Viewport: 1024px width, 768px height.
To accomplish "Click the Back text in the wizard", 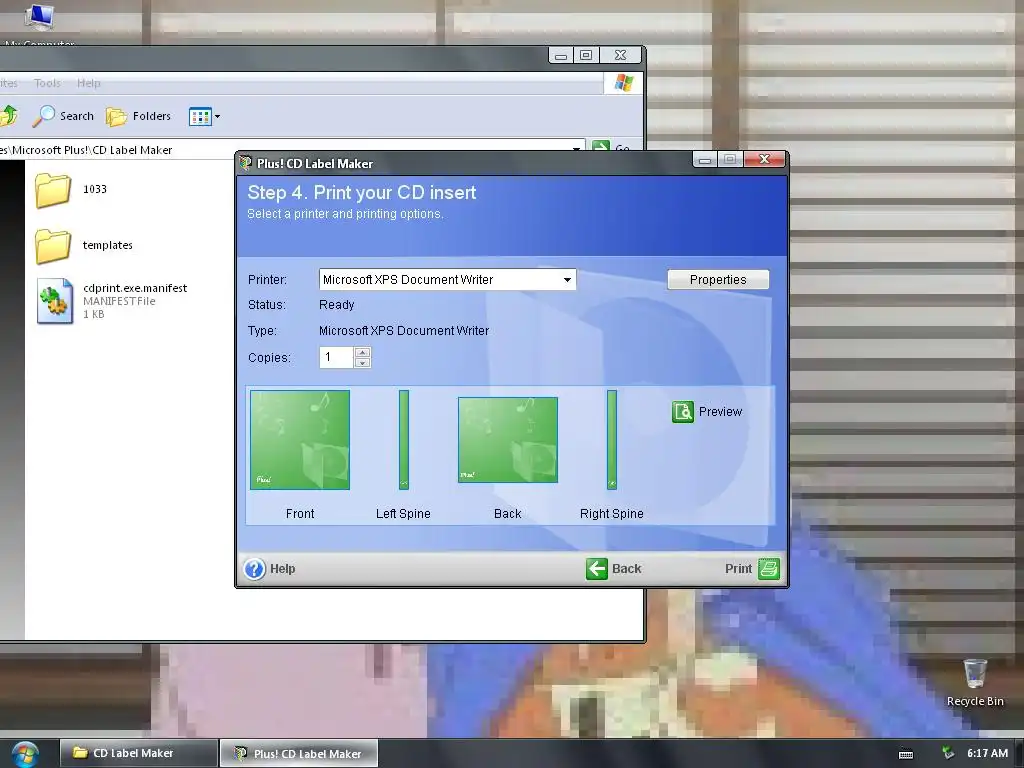I will [x=626, y=569].
